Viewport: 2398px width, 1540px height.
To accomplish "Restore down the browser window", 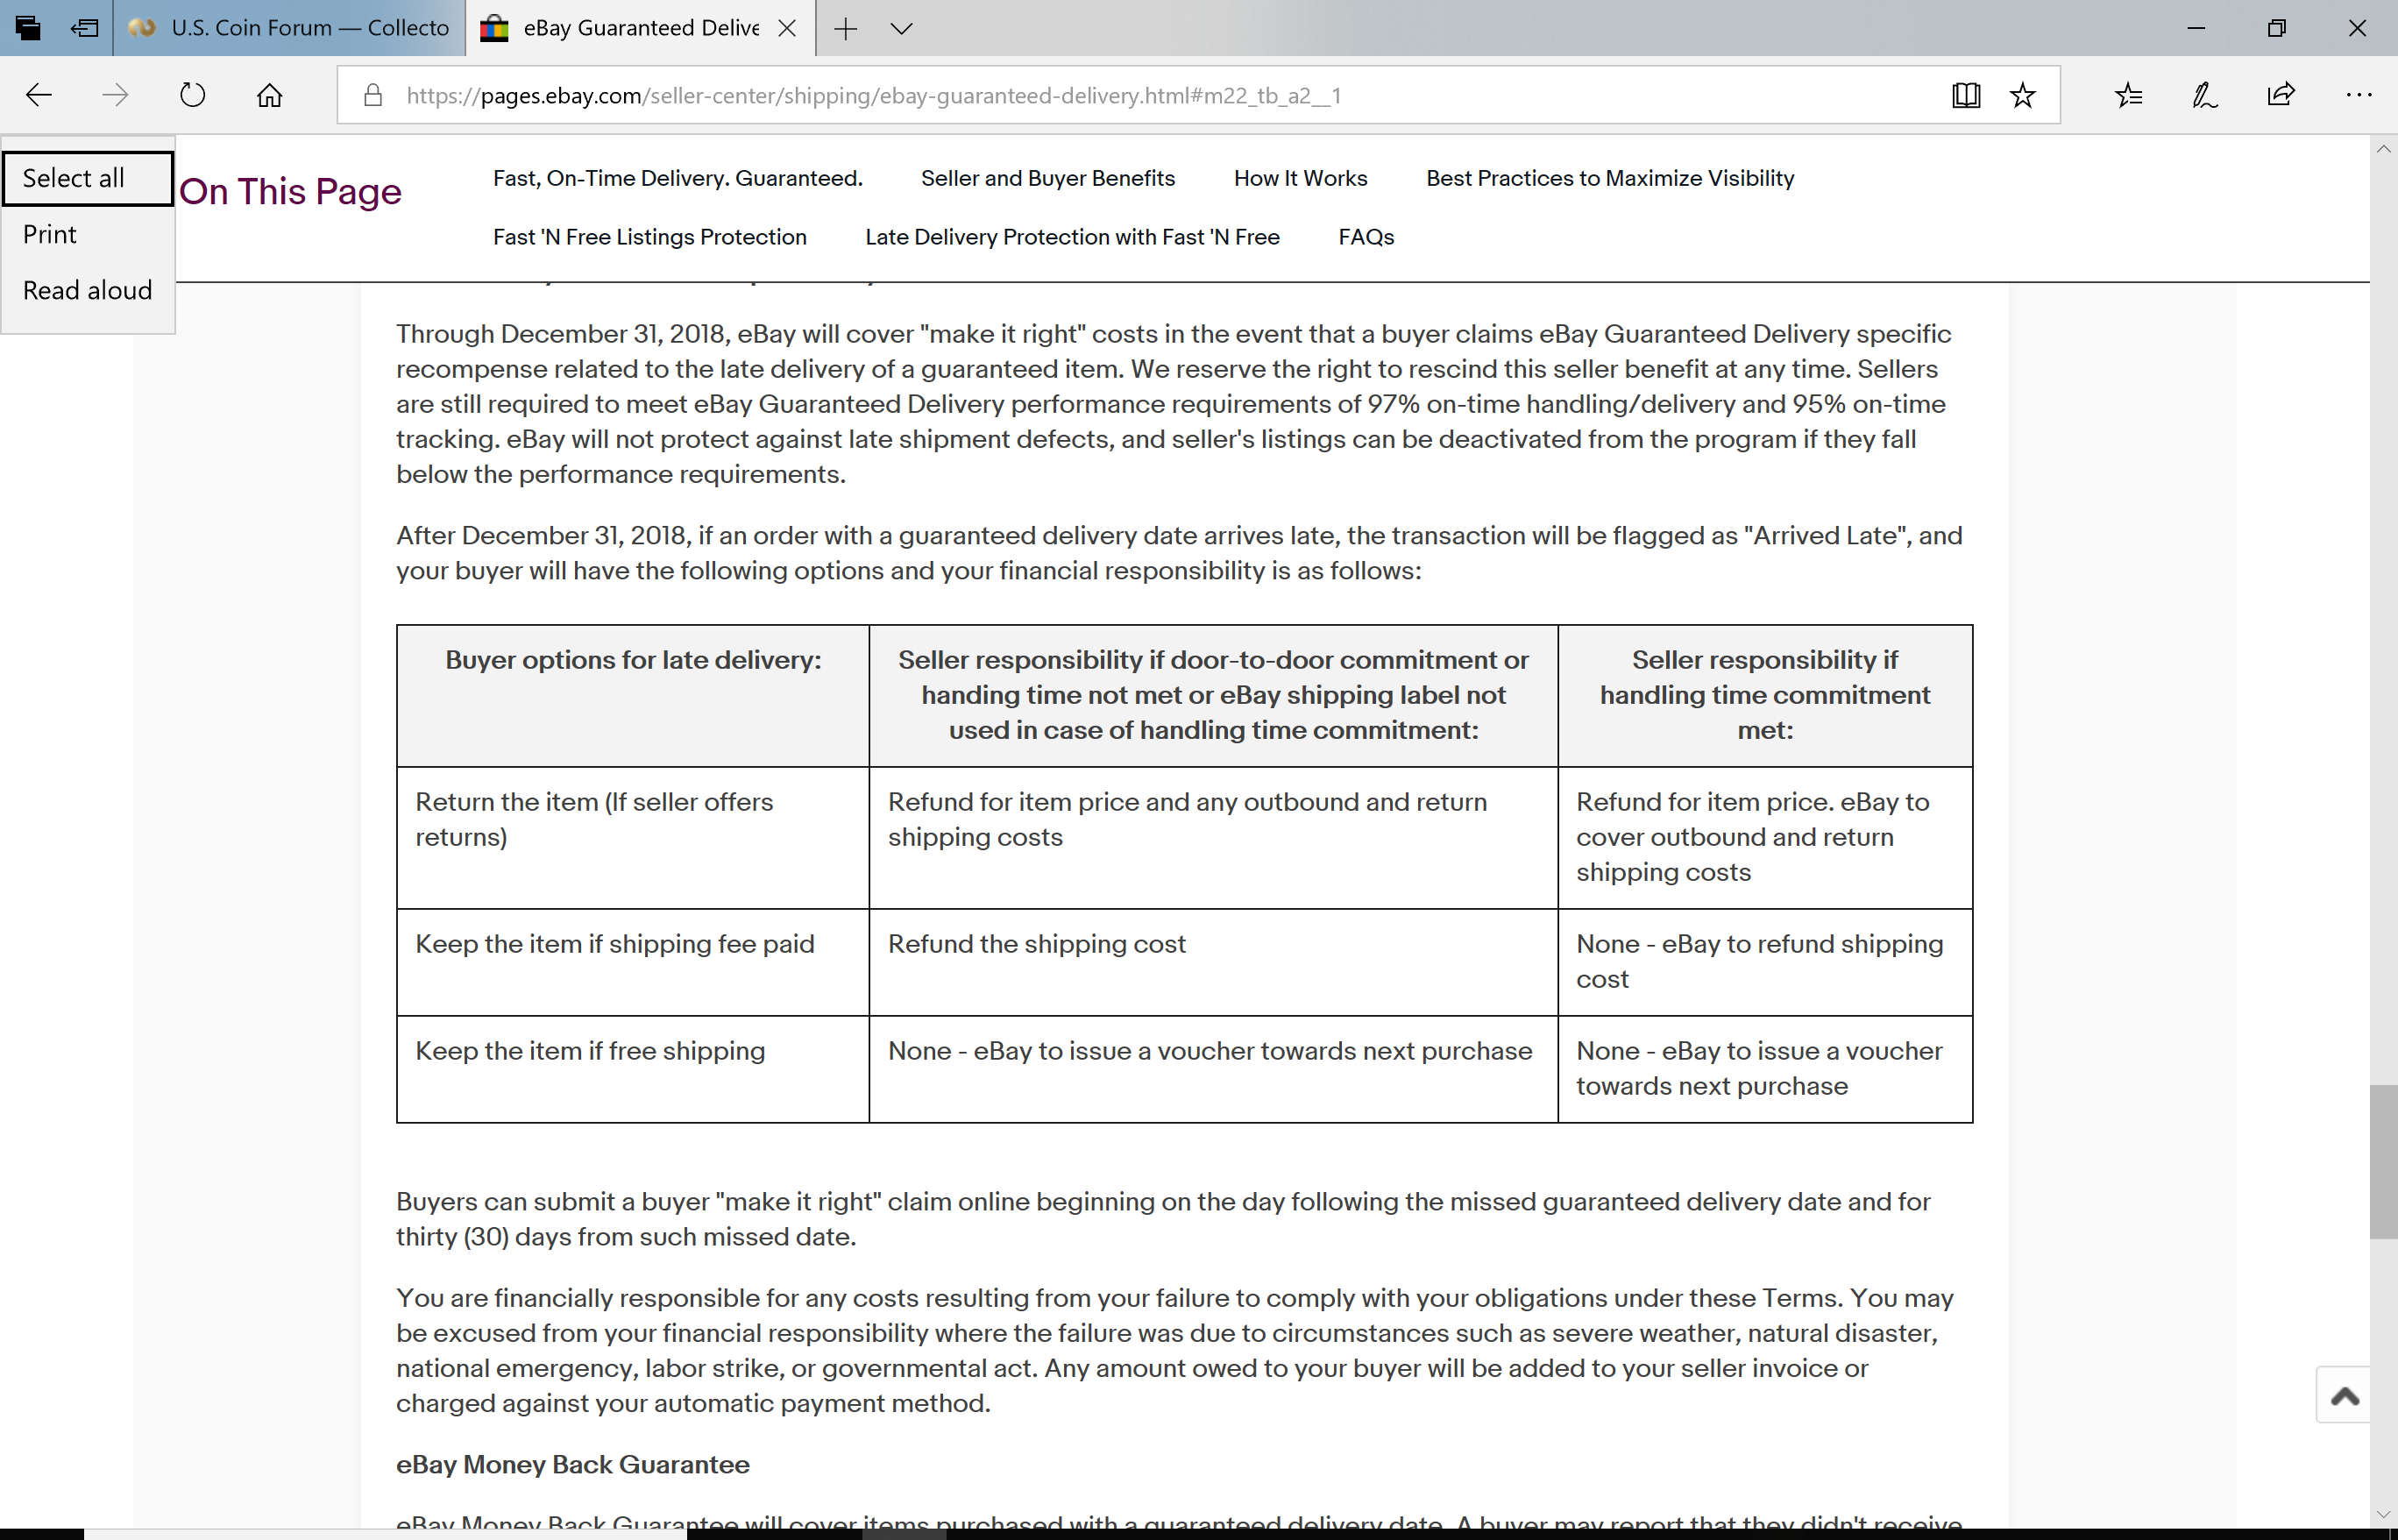I will (x=2276, y=28).
